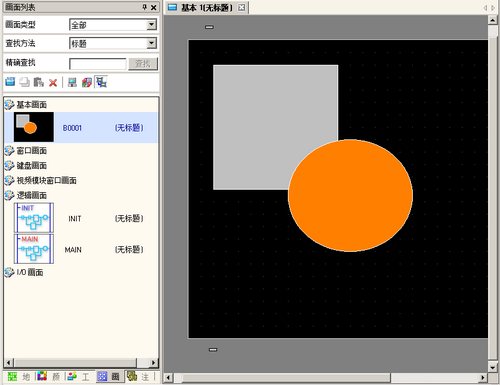Click the new screen icon in screen list toolbar
Viewport: 500px width, 385px height.
click(x=10, y=82)
